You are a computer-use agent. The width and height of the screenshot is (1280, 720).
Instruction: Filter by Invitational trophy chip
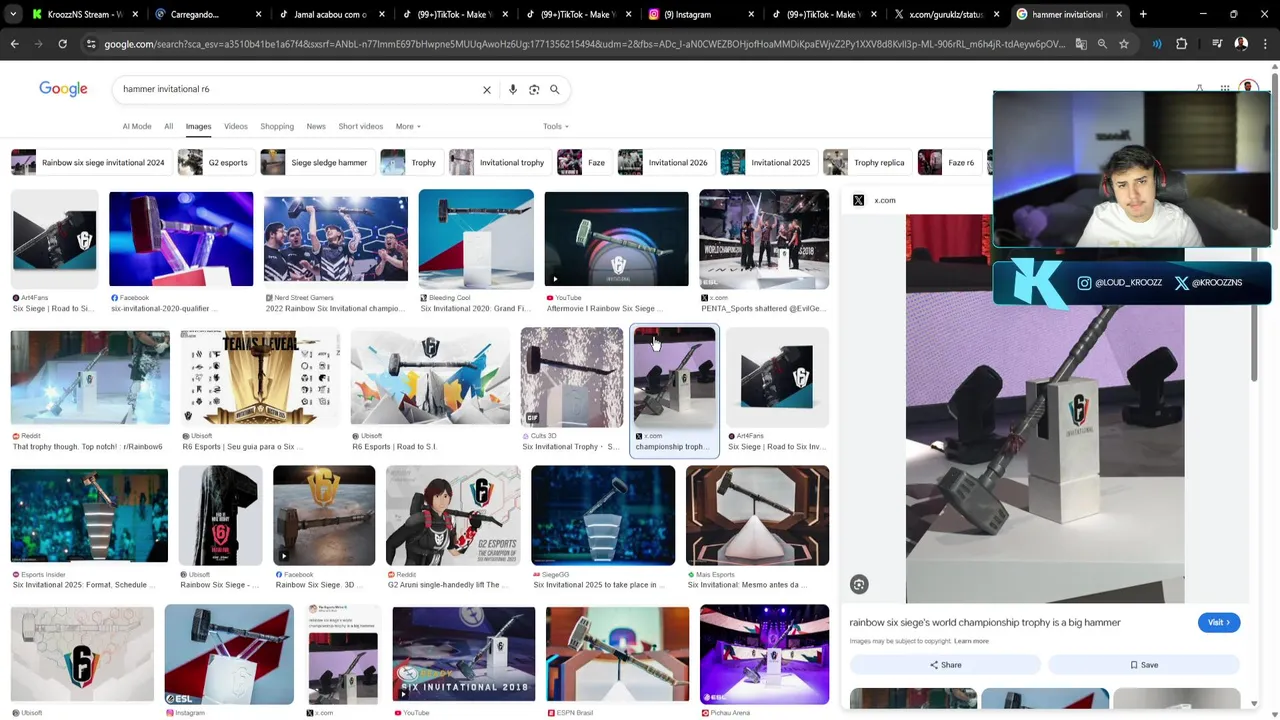(498, 162)
